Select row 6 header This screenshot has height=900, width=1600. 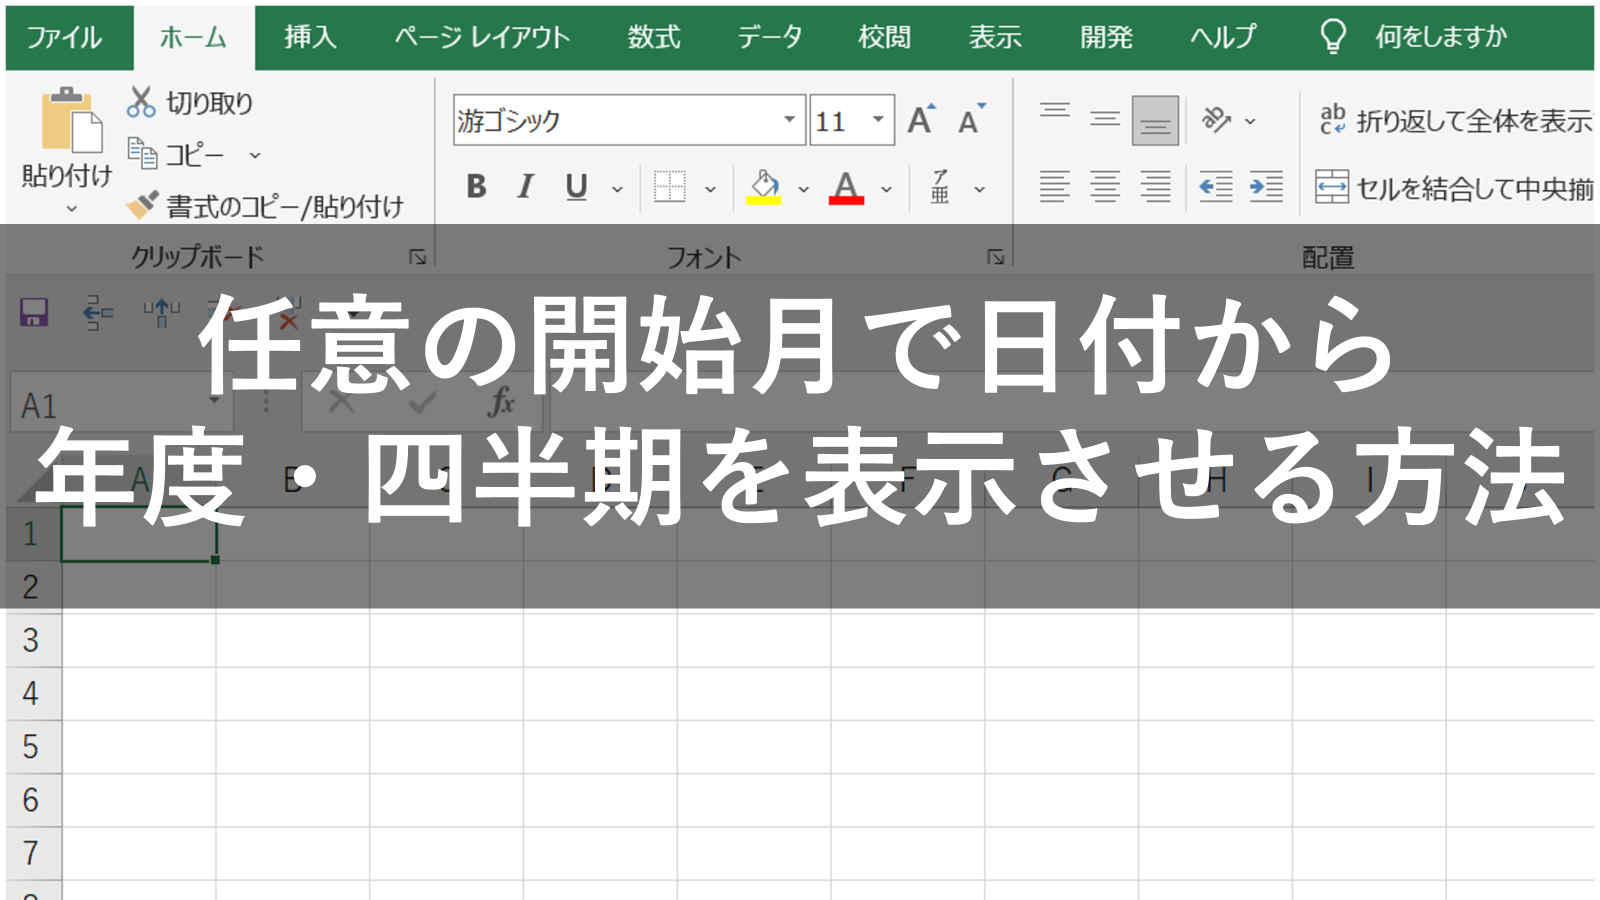31,800
